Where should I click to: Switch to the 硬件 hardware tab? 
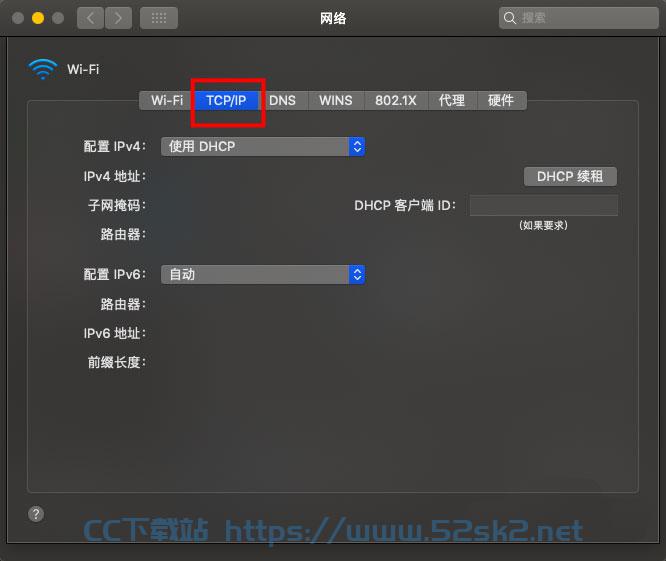(502, 101)
